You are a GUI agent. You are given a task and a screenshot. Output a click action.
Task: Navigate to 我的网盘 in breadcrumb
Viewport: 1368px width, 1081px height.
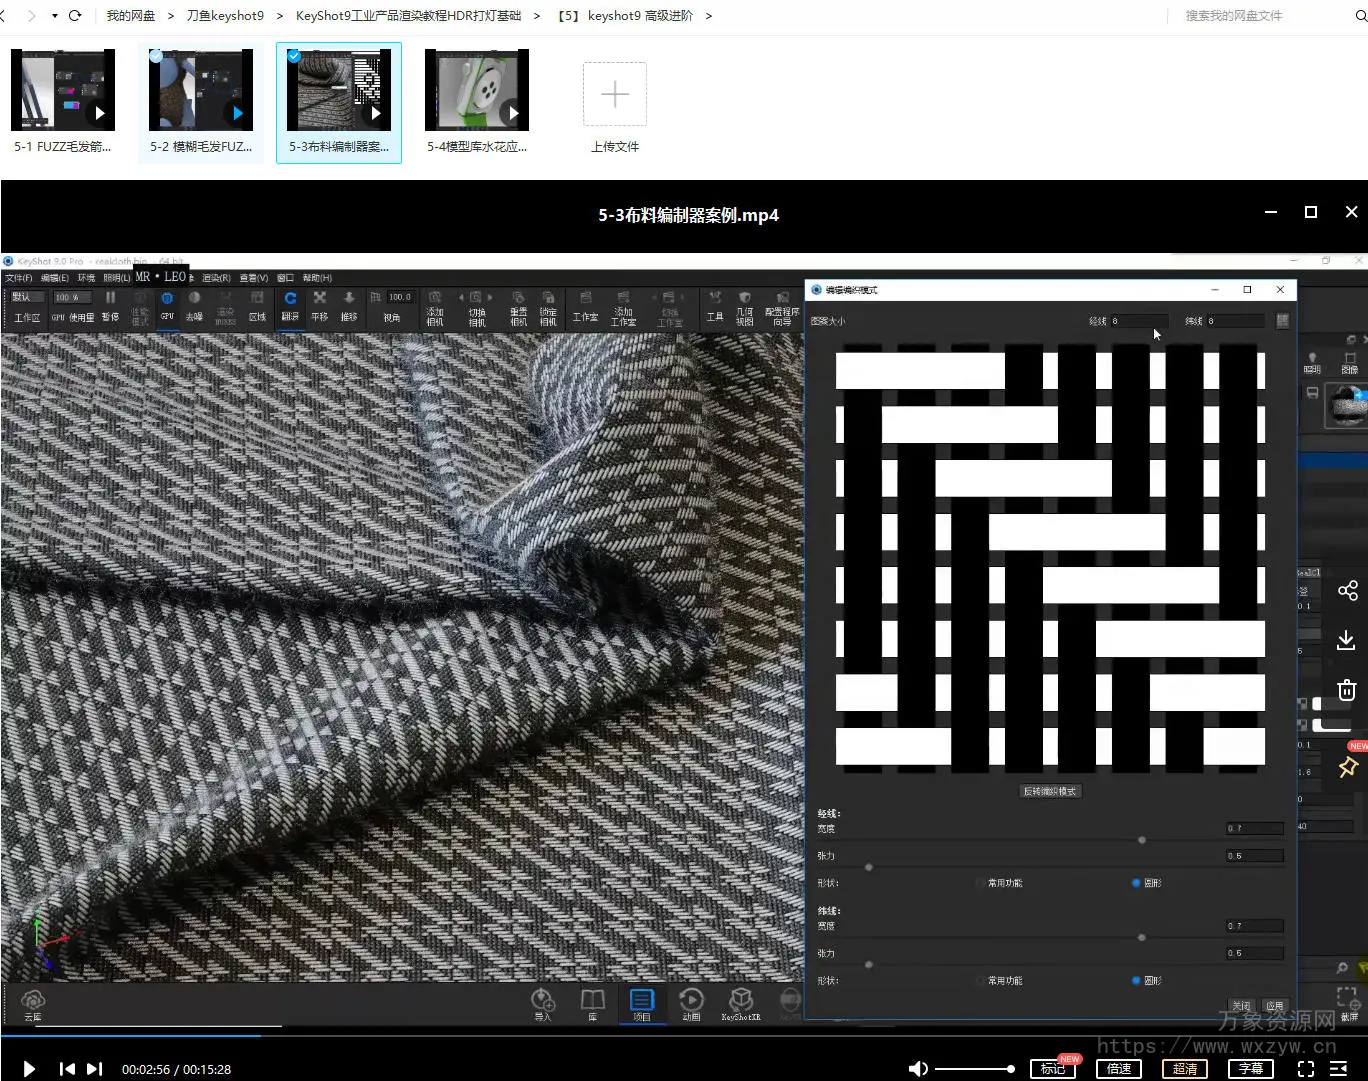point(131,16)
